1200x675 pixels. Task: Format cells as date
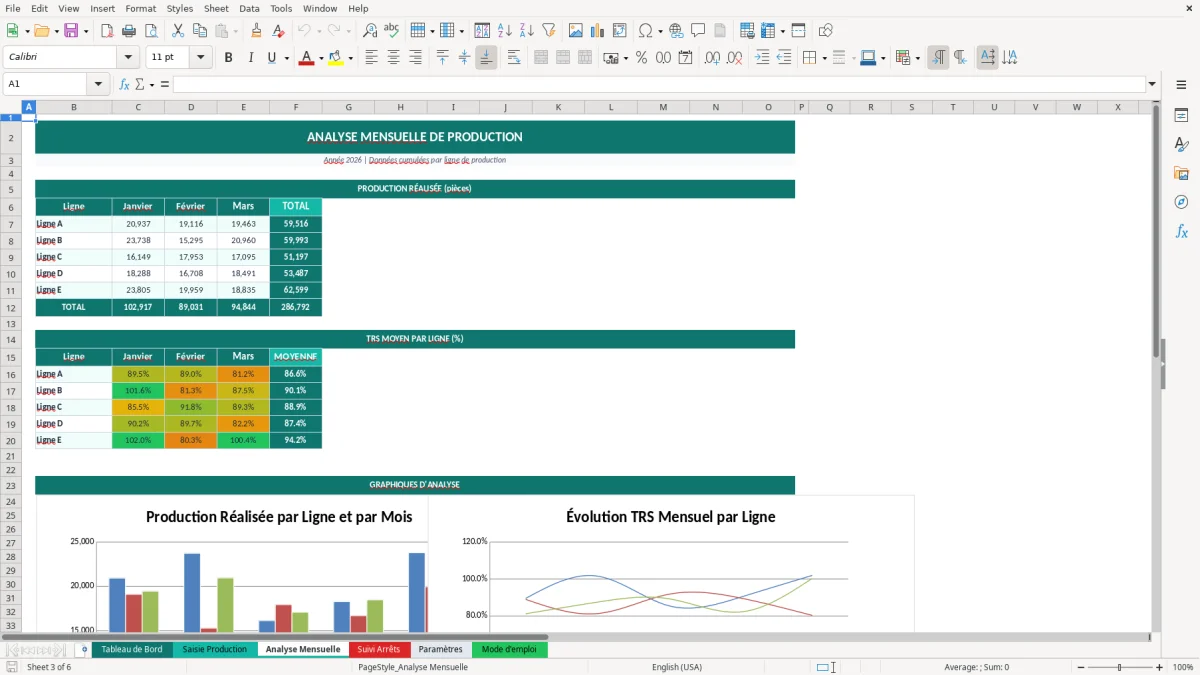coord(685,58)
